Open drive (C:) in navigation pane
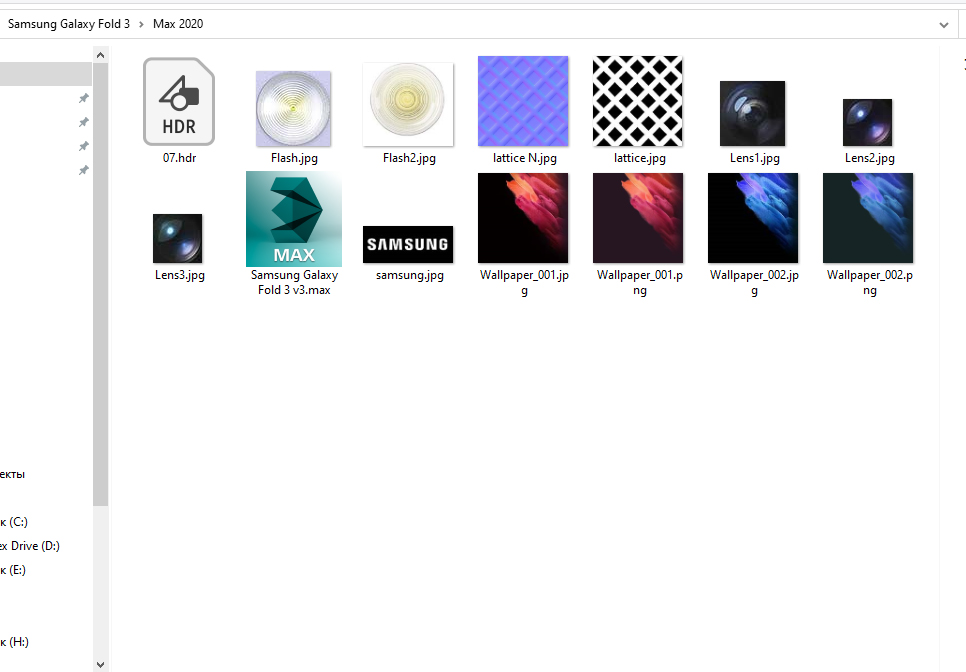966x672 pixels. 14,522
